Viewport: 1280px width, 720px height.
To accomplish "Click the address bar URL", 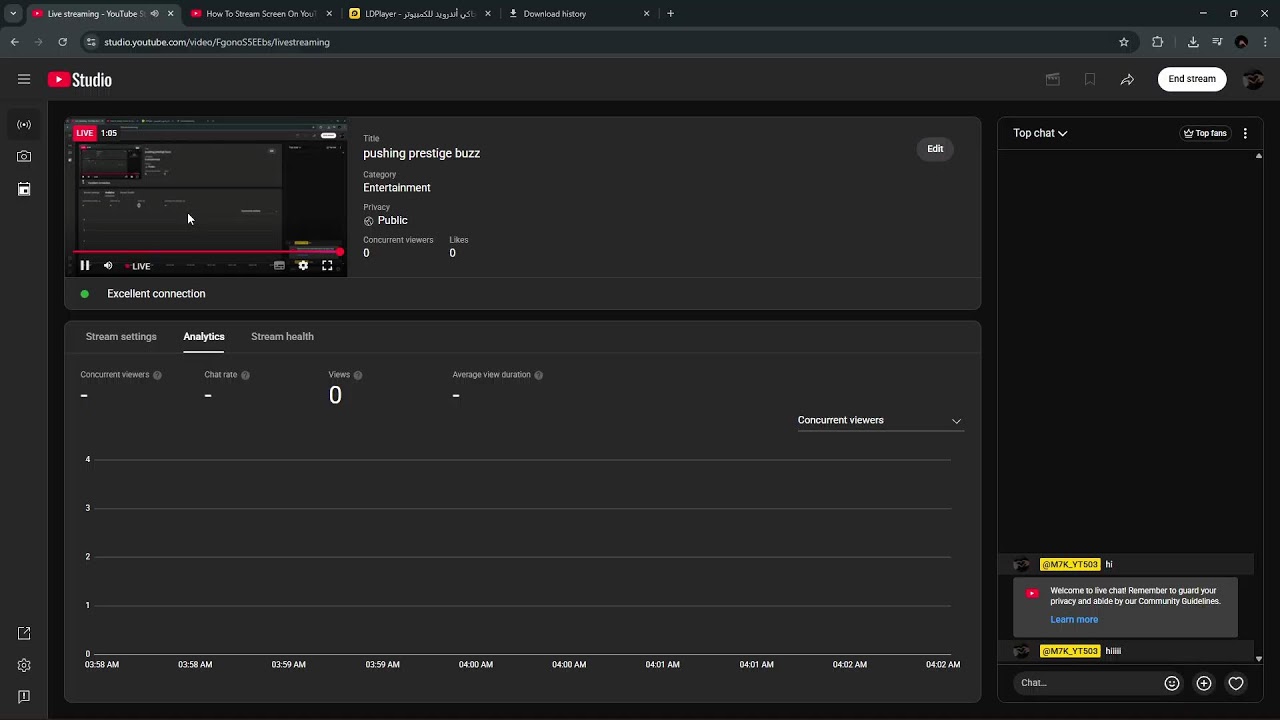I will [217, 42].
